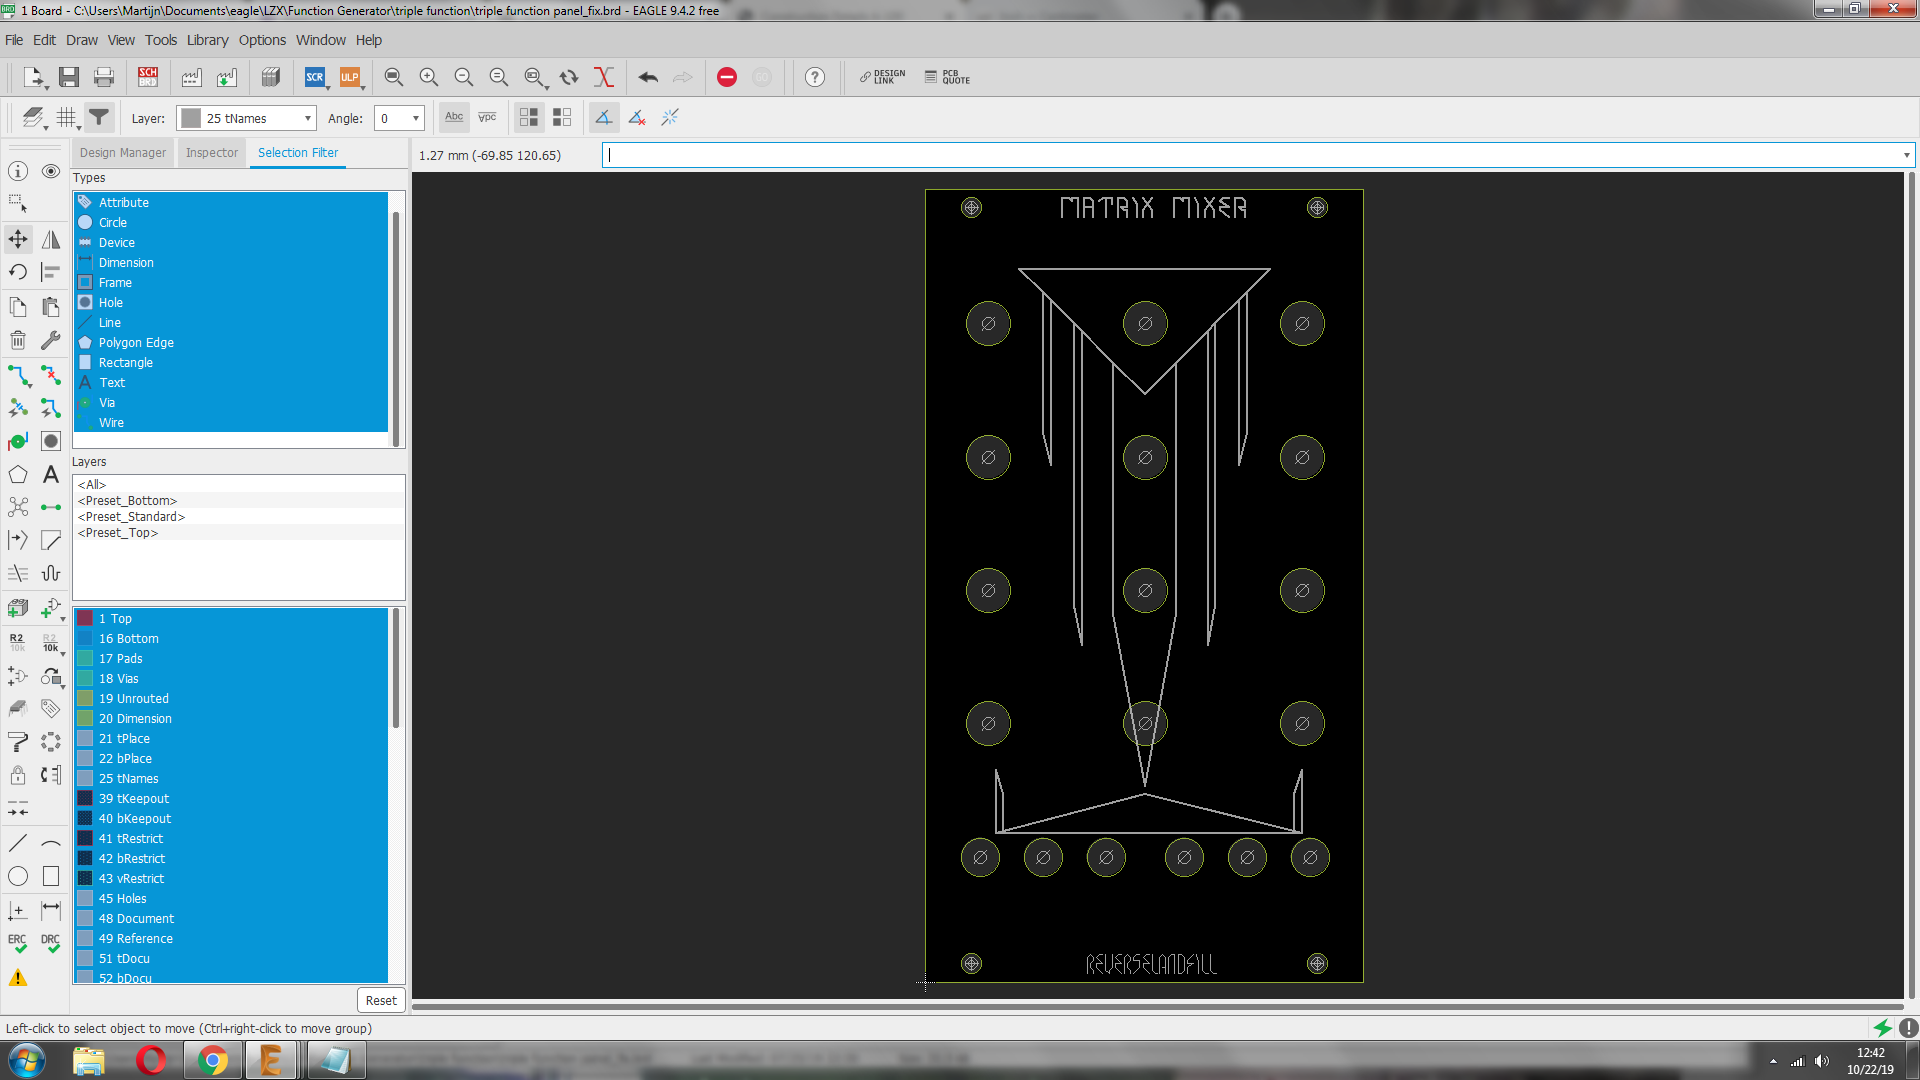Image resolution: width=1920 pixels, height=1080 pixels.
Task: Open the Angle dropdown
Action: (x=400, y=118)
